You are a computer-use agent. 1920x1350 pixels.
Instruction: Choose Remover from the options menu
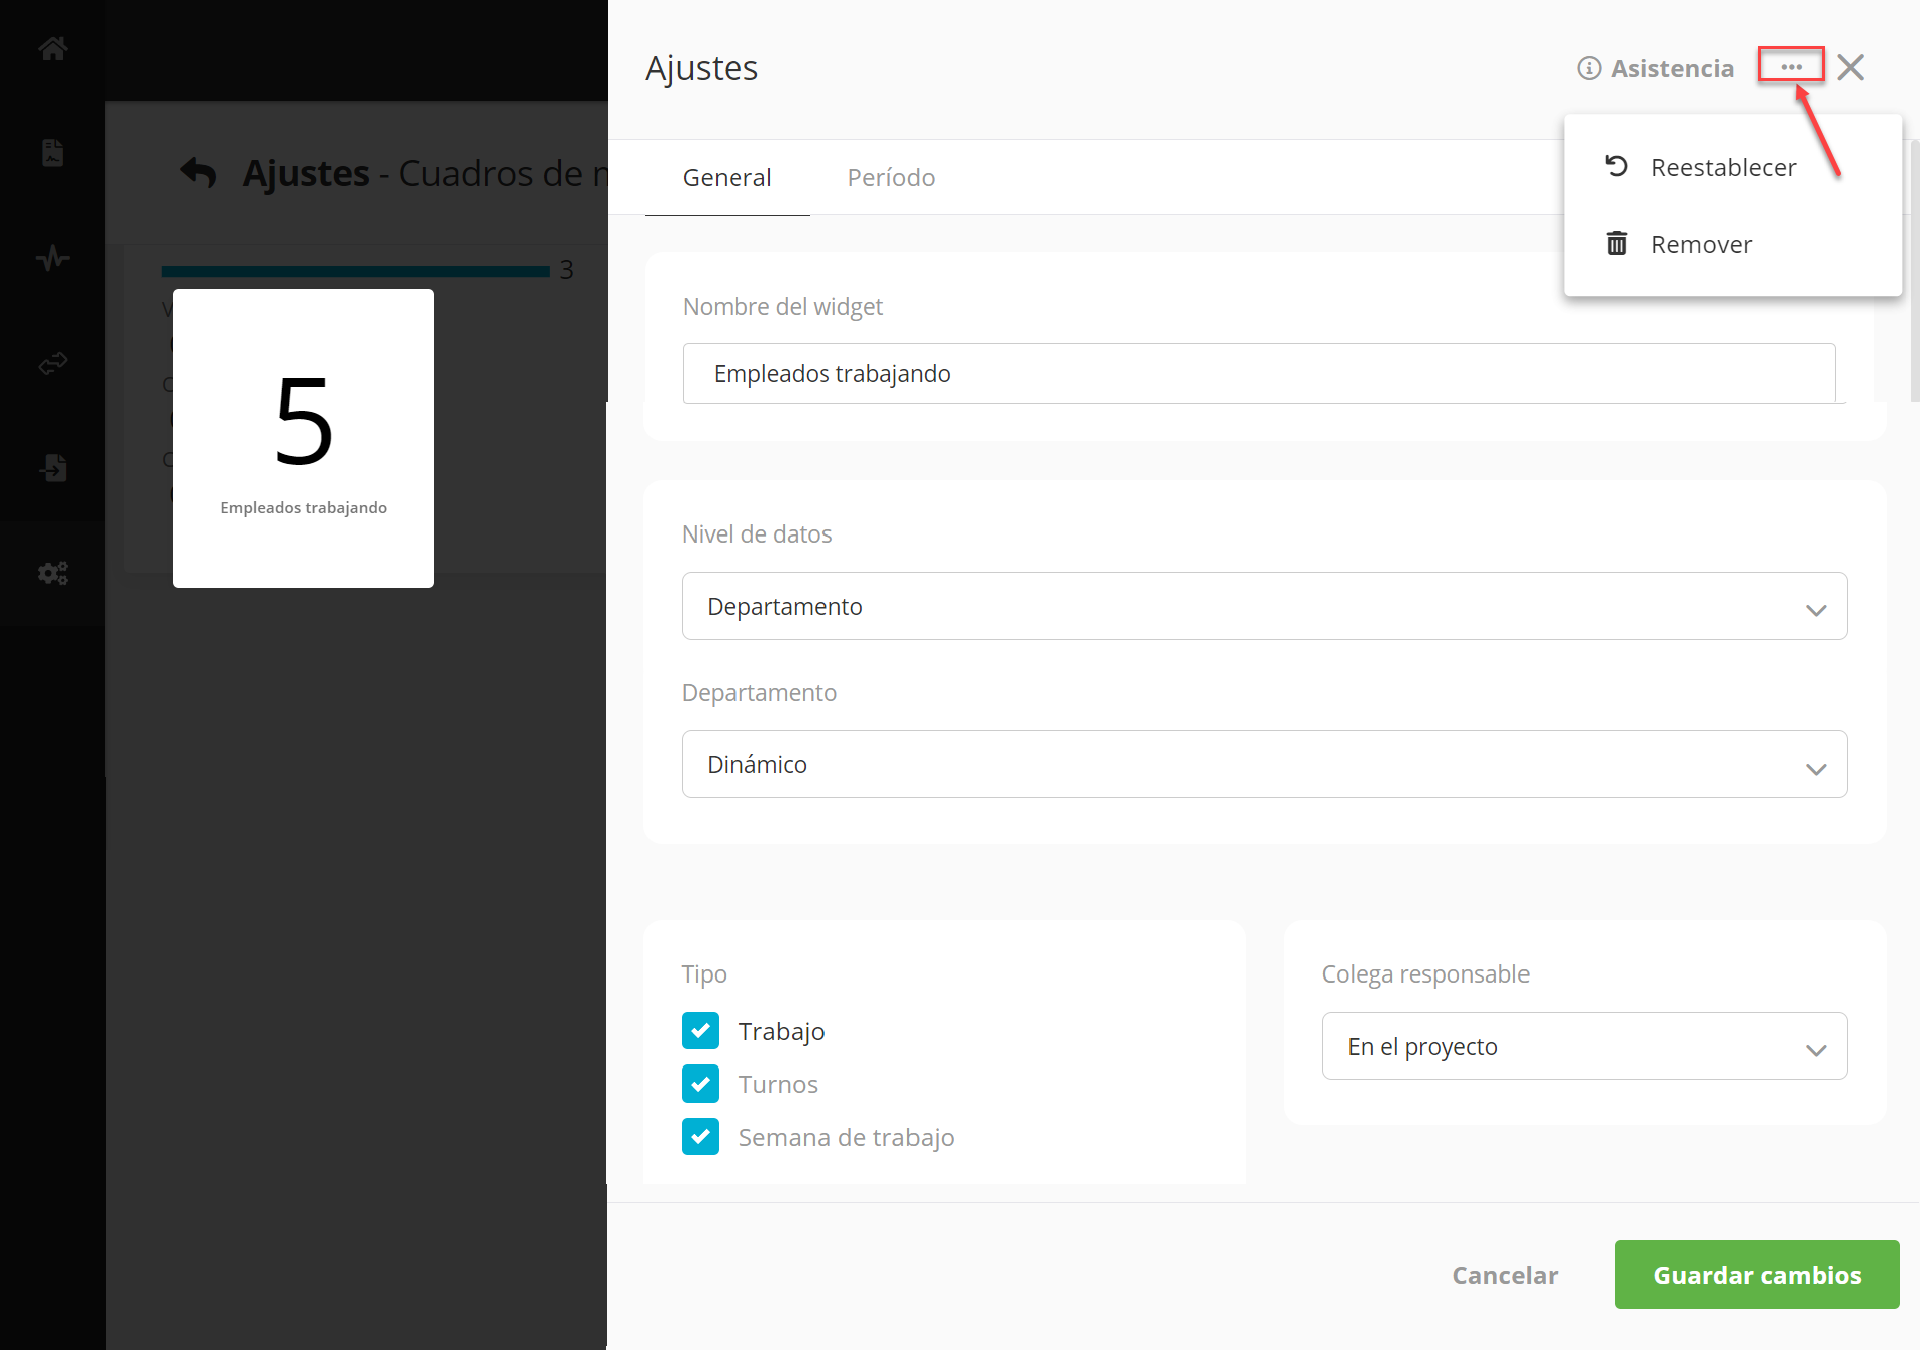coord(1700,244)
